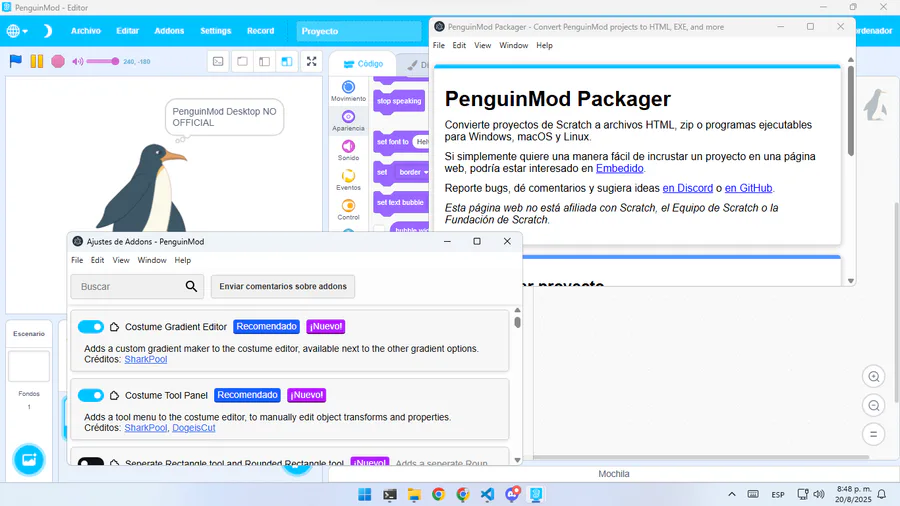Viewport: 900px width, 506px height.
Task: Open File Explorer from the taskbar
Action: coord(414,495)
